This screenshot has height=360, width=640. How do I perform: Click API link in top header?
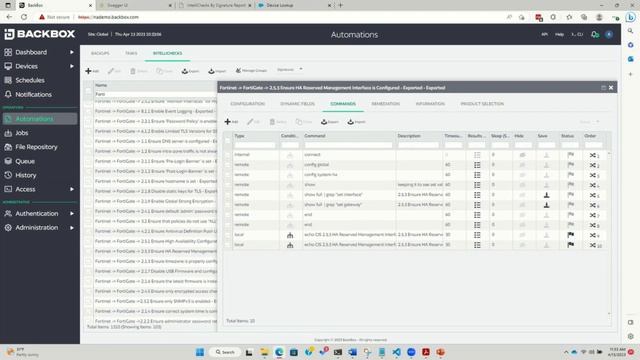[x=544, y=34]
